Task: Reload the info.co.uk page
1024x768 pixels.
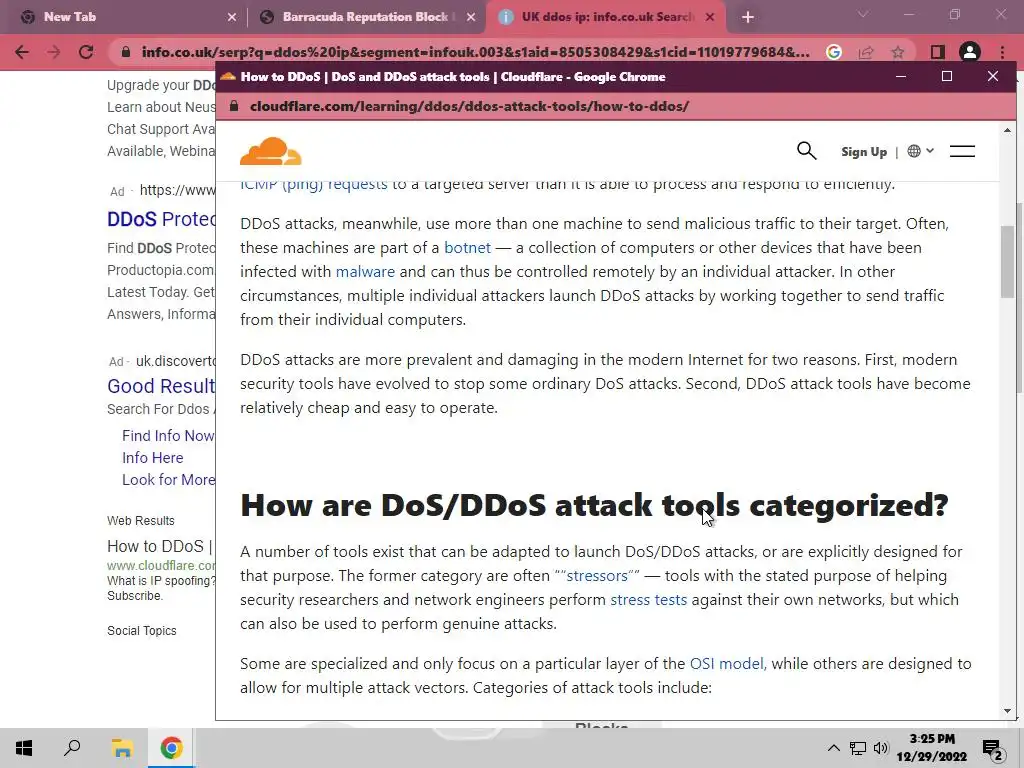Action: (86, 52)
